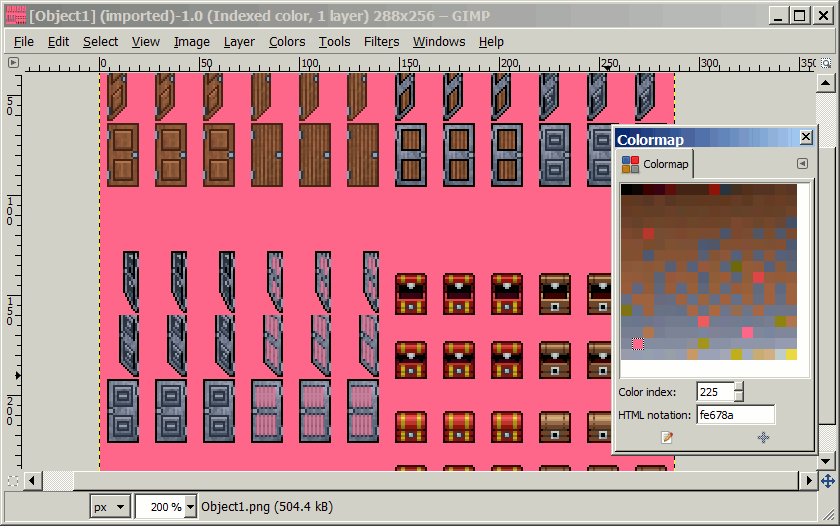This screenshot has height=526, width=840.
Task: Open the Layer menu
Action: pyautogui.click(x=239, y=42)
